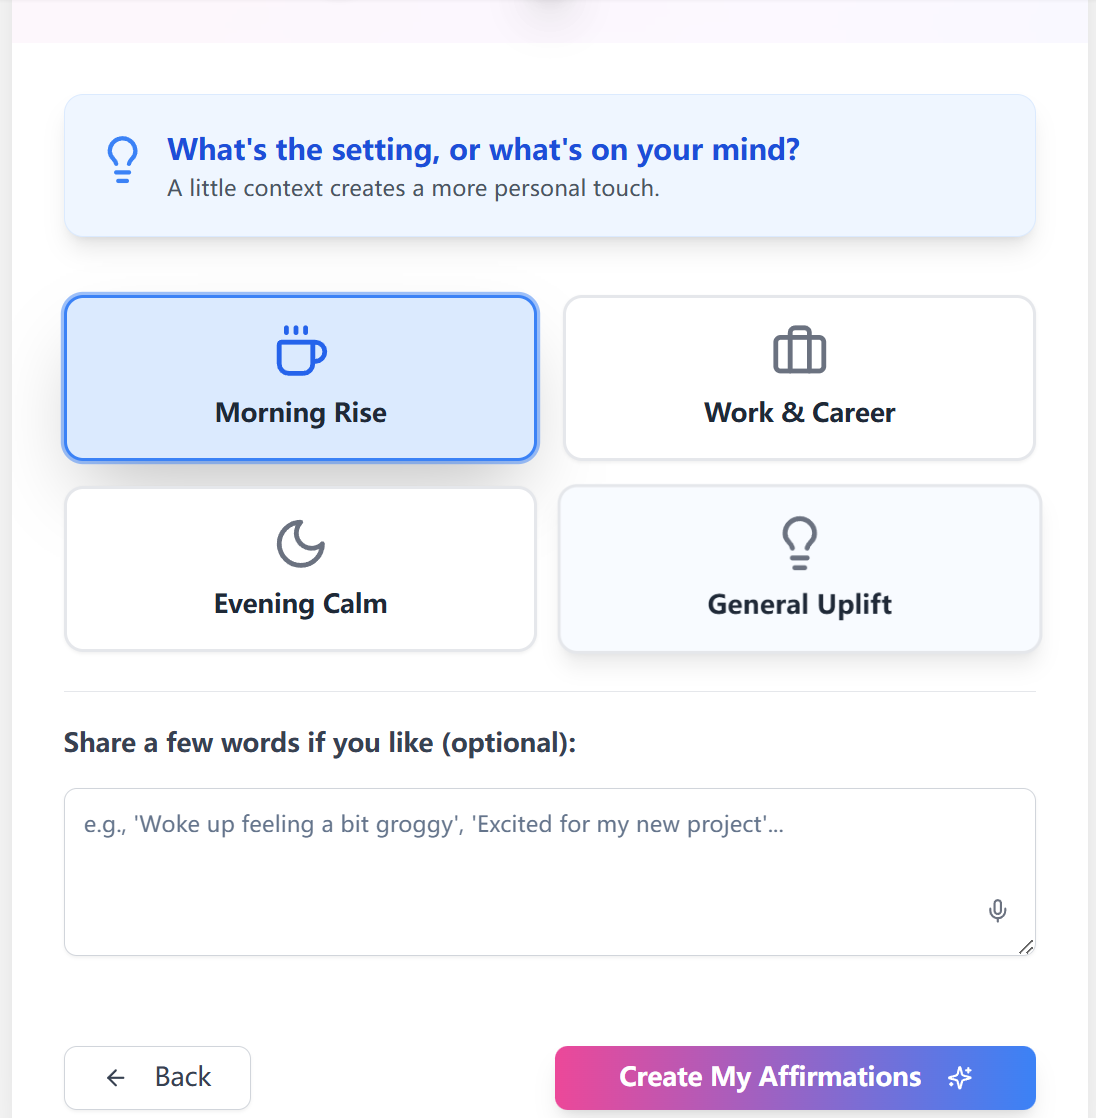Screen dimensions: 1096x1118
Task: Click the crescent moon icon for Evening Calm
Action: tap(300, 543)
